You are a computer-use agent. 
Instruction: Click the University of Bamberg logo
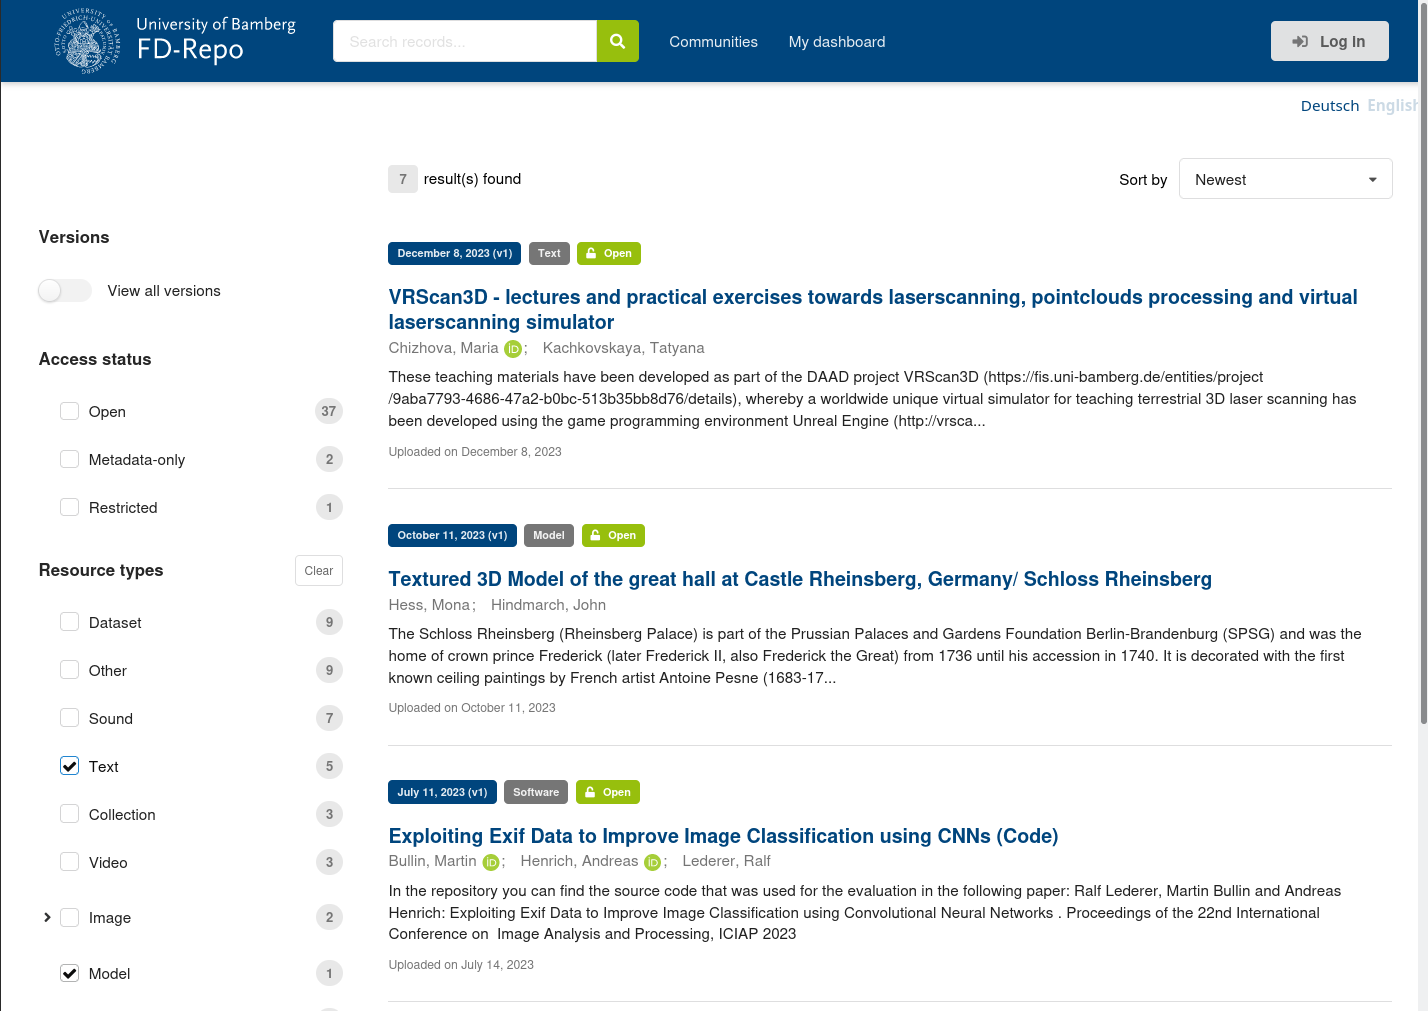(x=88, y=41)
